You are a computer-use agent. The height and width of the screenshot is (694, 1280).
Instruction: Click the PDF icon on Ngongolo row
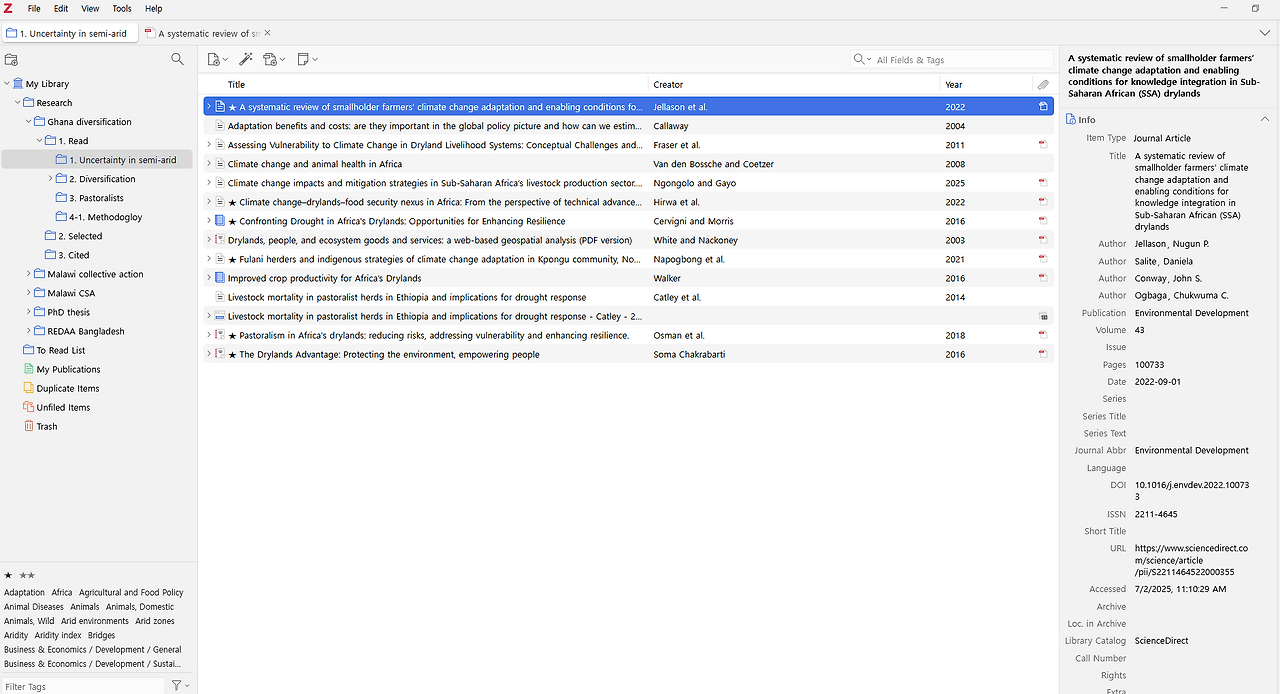pos(1043,183)
